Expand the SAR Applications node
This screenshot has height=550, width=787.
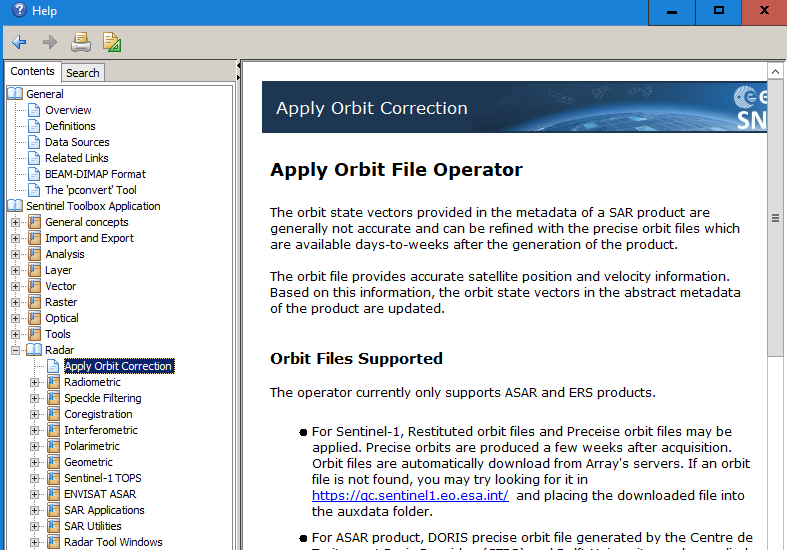(x=35, y=510)
